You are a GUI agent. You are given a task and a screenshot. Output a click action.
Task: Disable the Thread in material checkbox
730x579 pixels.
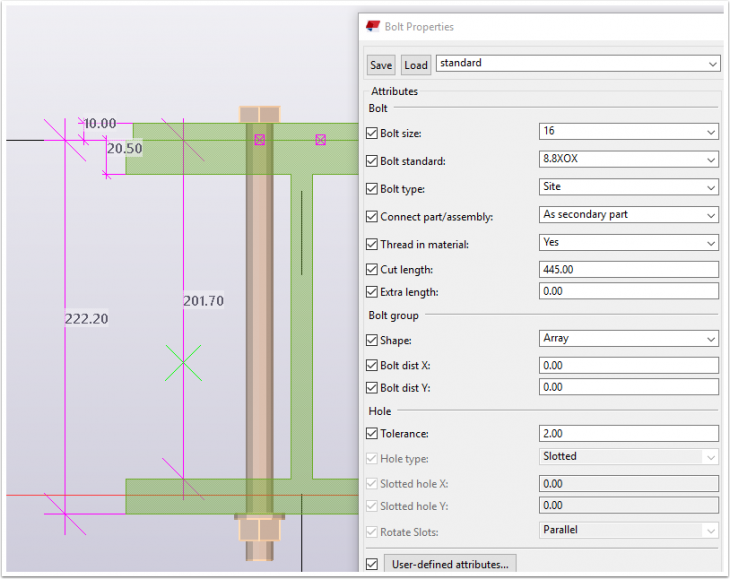coord(373,243)
